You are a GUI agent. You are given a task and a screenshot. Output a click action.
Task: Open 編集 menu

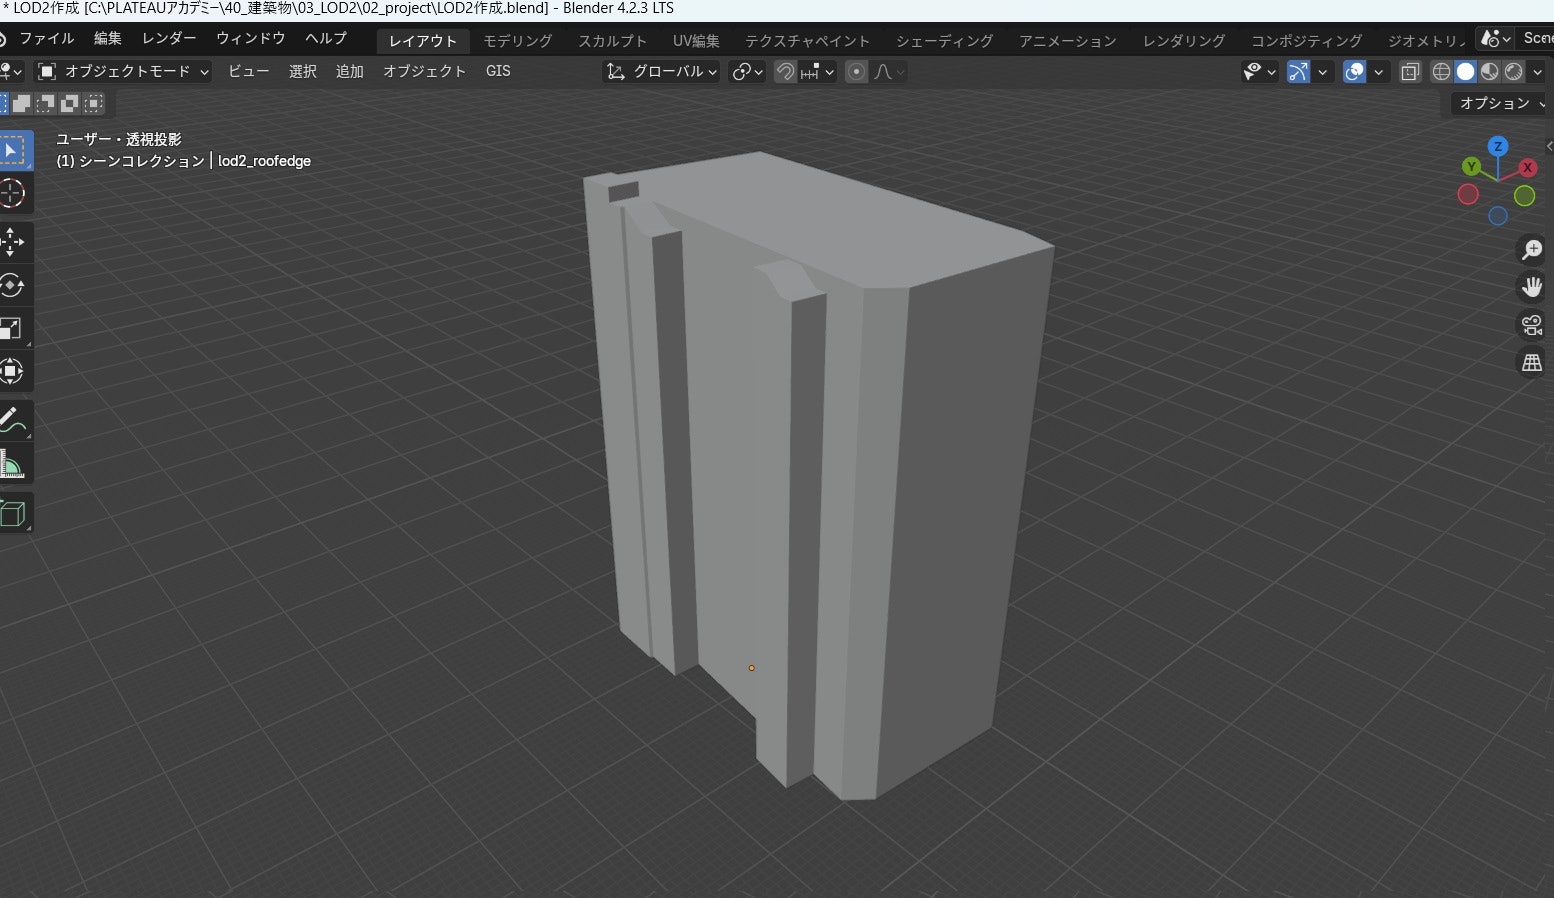click(x=108, y=38)
